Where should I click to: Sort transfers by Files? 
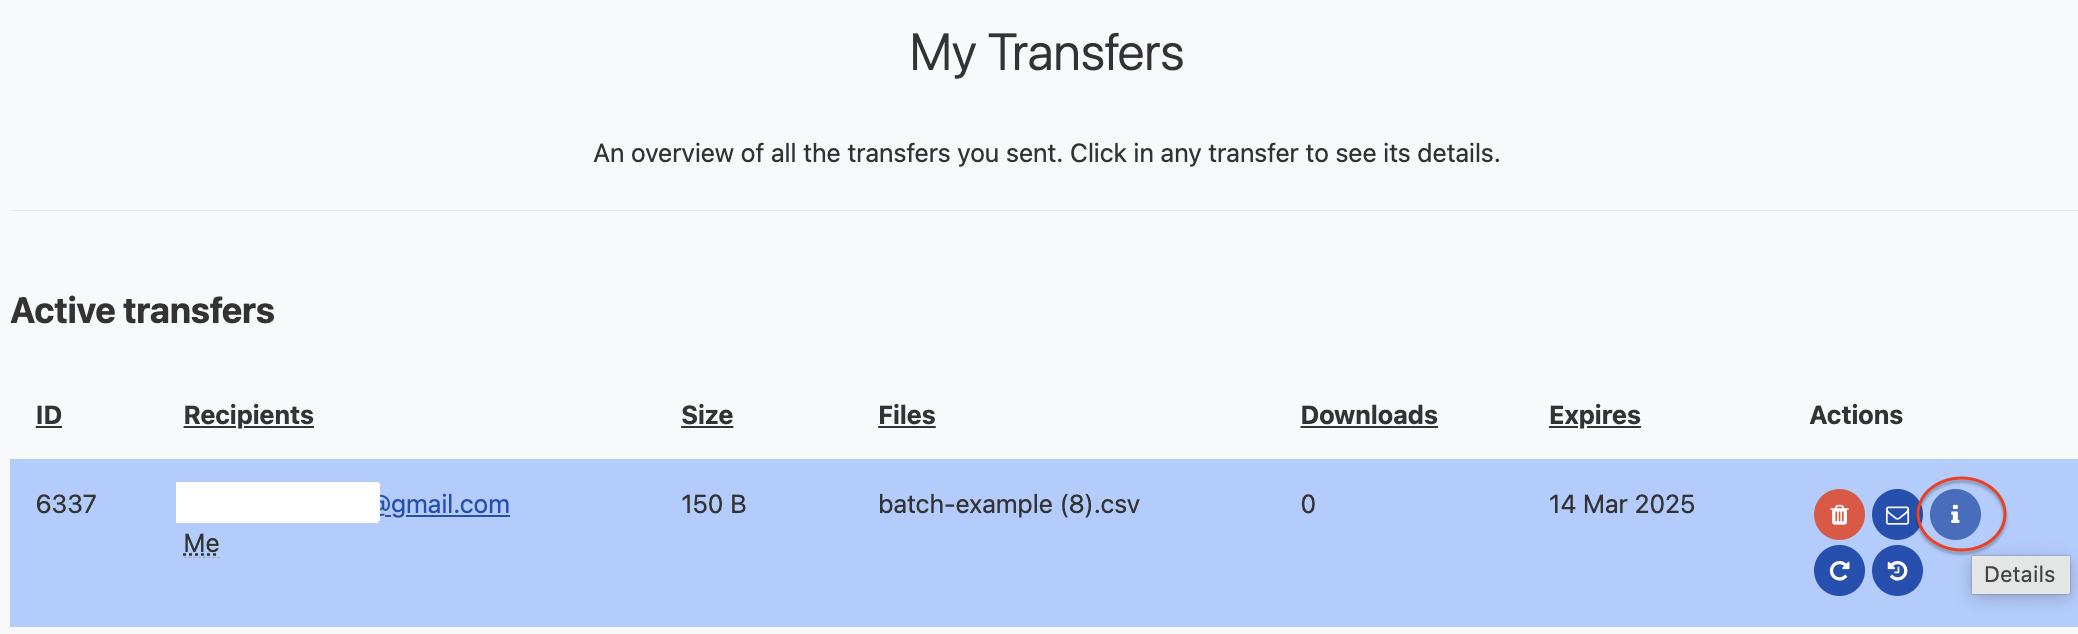[906, 415]
